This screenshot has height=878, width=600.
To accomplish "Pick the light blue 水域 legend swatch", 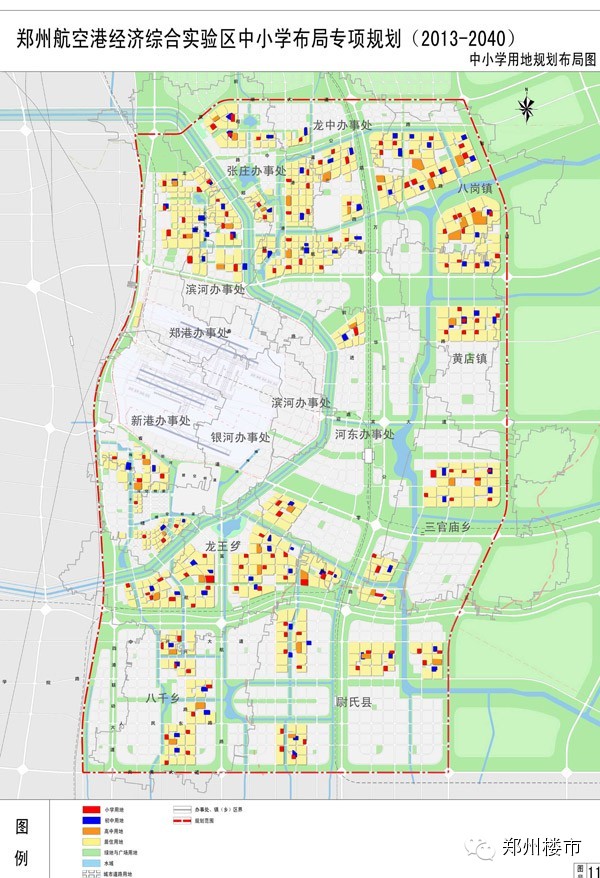I will (91, 863).
